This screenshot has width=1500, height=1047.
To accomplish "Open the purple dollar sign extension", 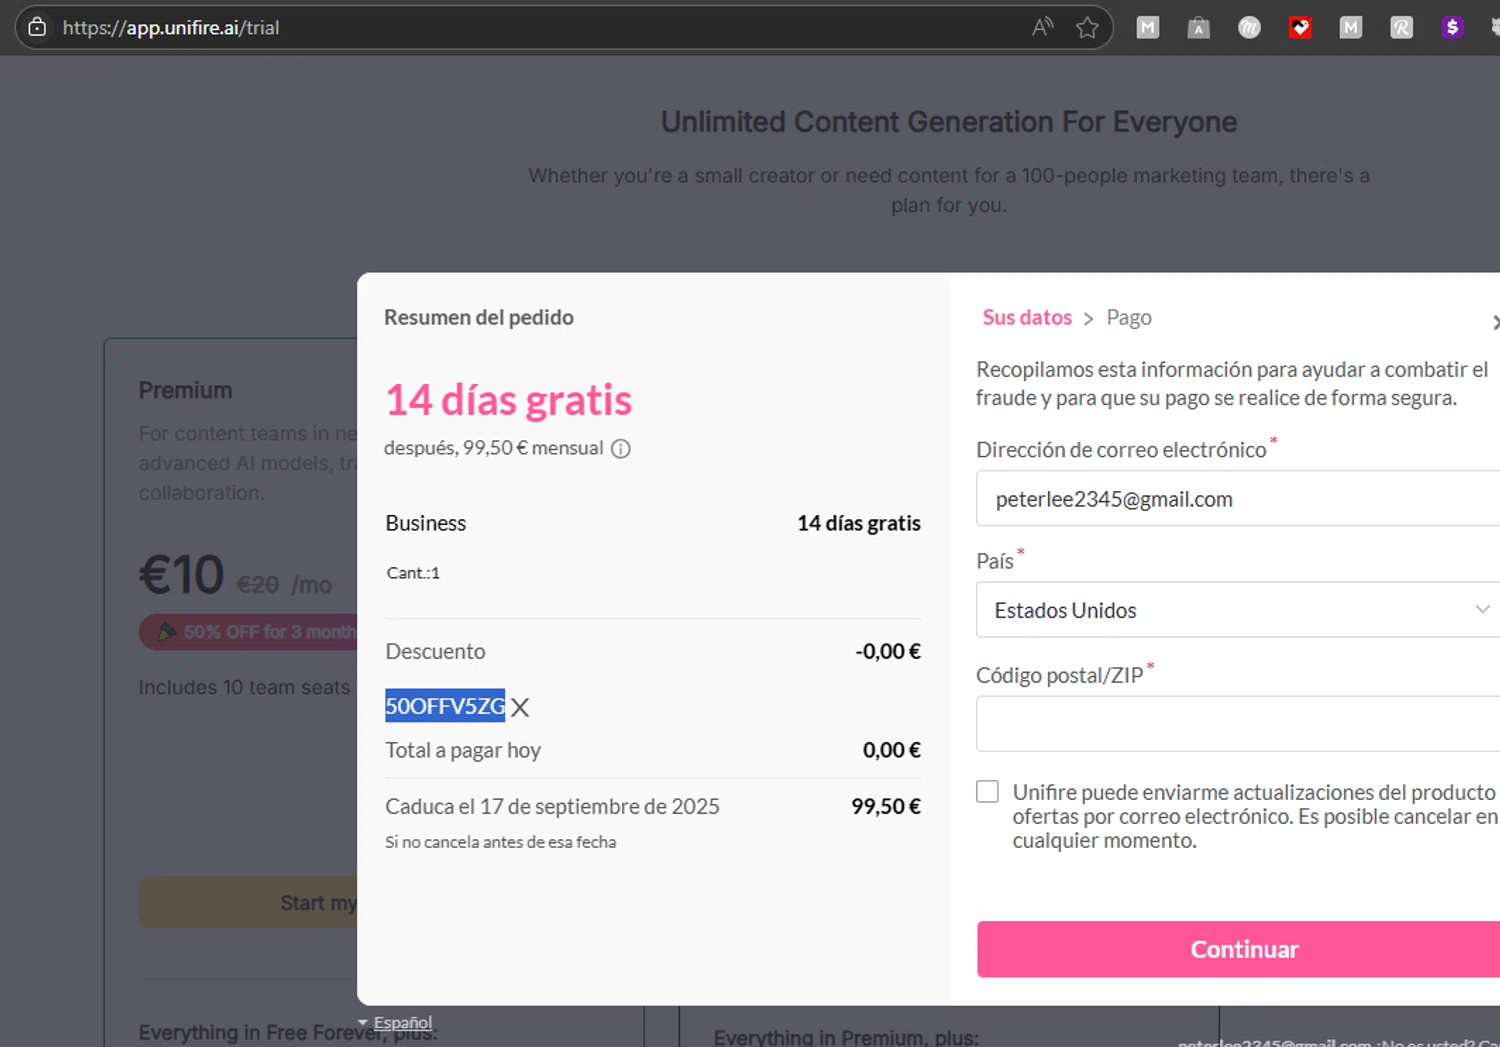I will [1452, 28].
